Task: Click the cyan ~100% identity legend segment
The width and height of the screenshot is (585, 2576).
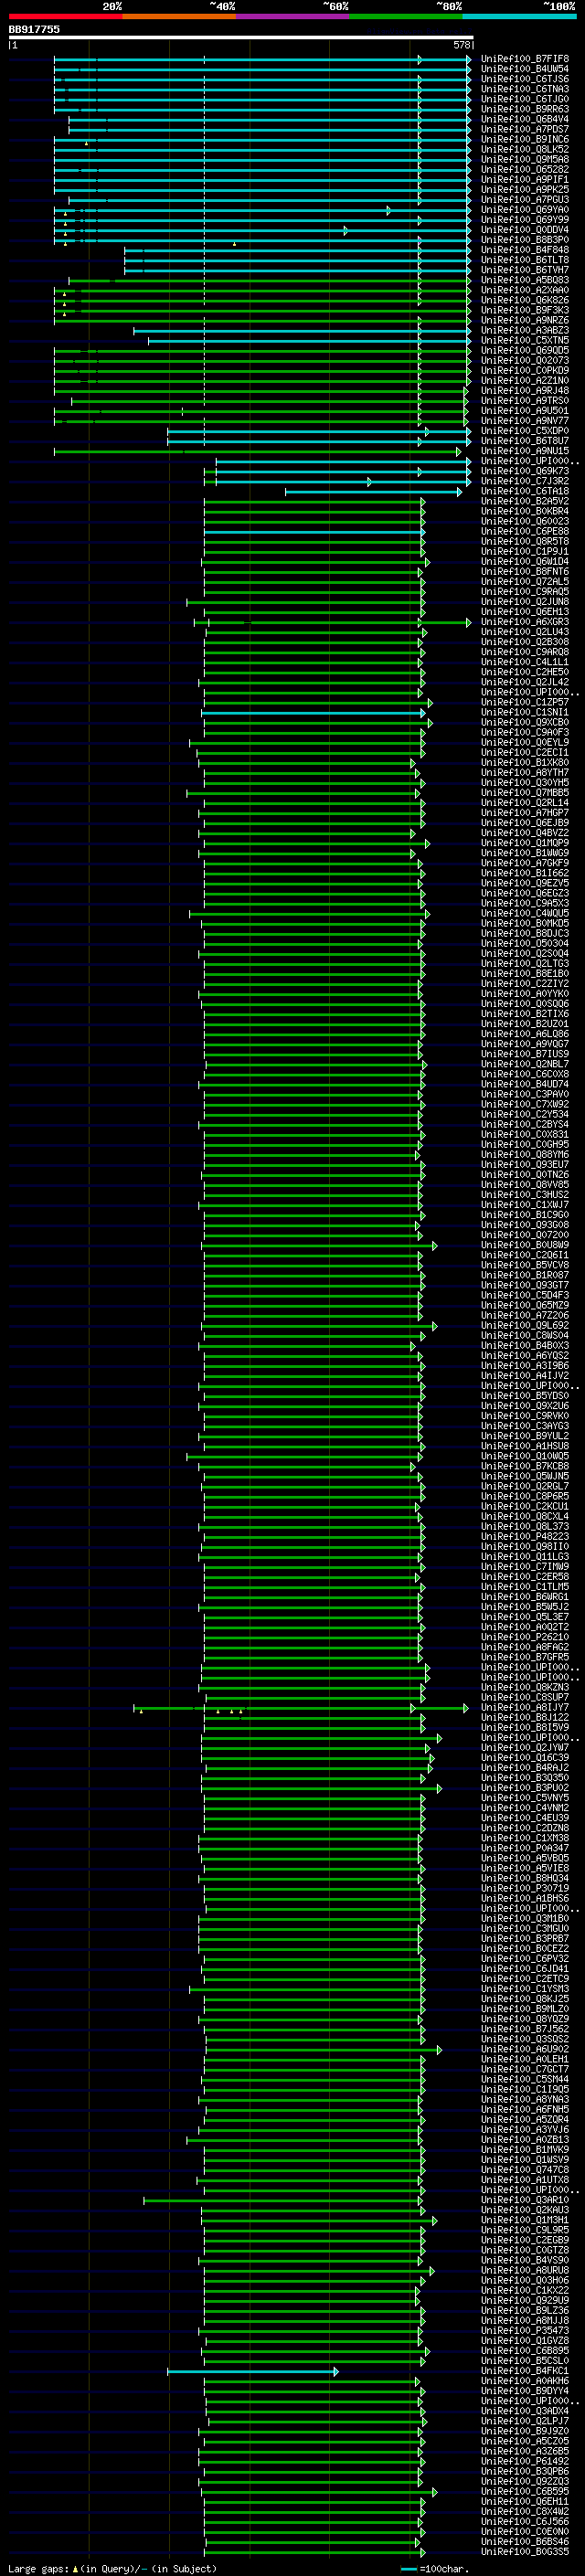Action: (520, 16)
